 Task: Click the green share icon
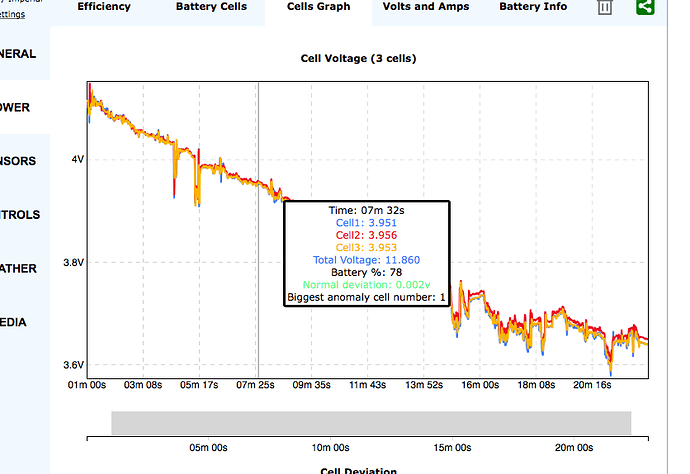(x=645, y=8)
